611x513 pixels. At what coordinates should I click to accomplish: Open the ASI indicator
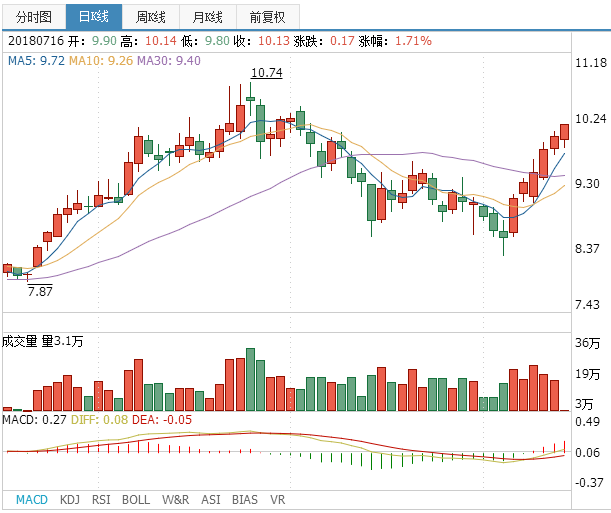pyautogui.click(x=211, y=499)
